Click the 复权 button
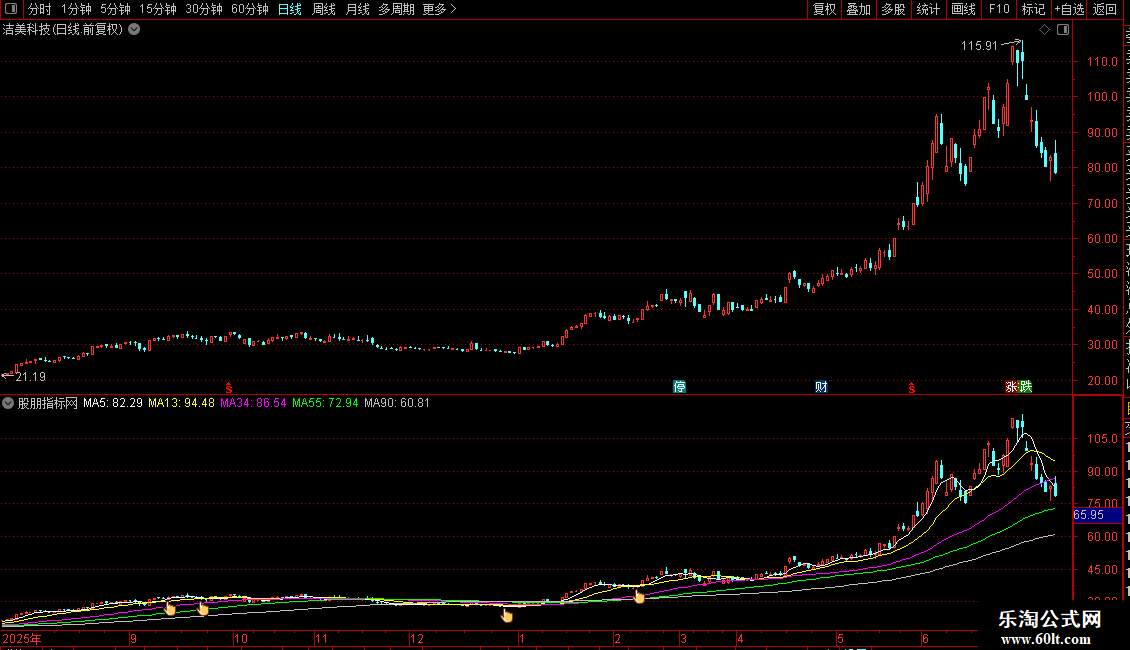 coord(824,9)
